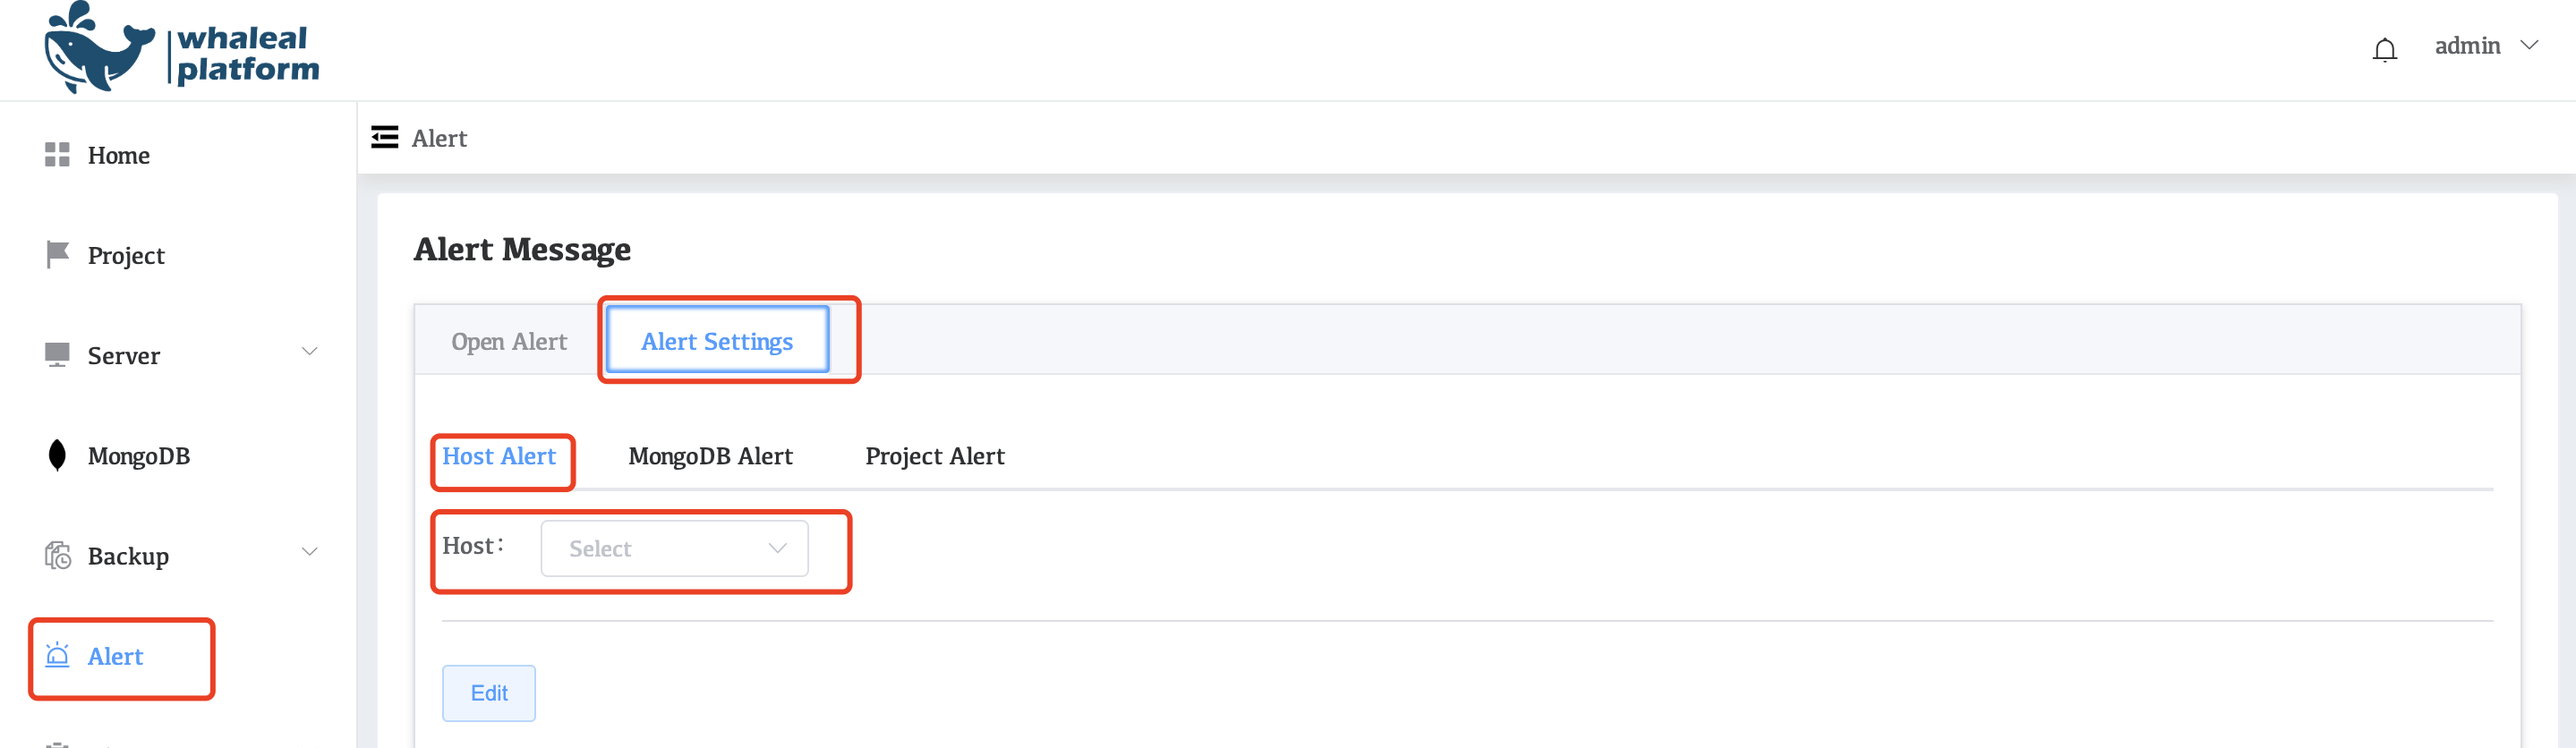
Task: Select the Alert Settings tab
Action: [717, 342]
